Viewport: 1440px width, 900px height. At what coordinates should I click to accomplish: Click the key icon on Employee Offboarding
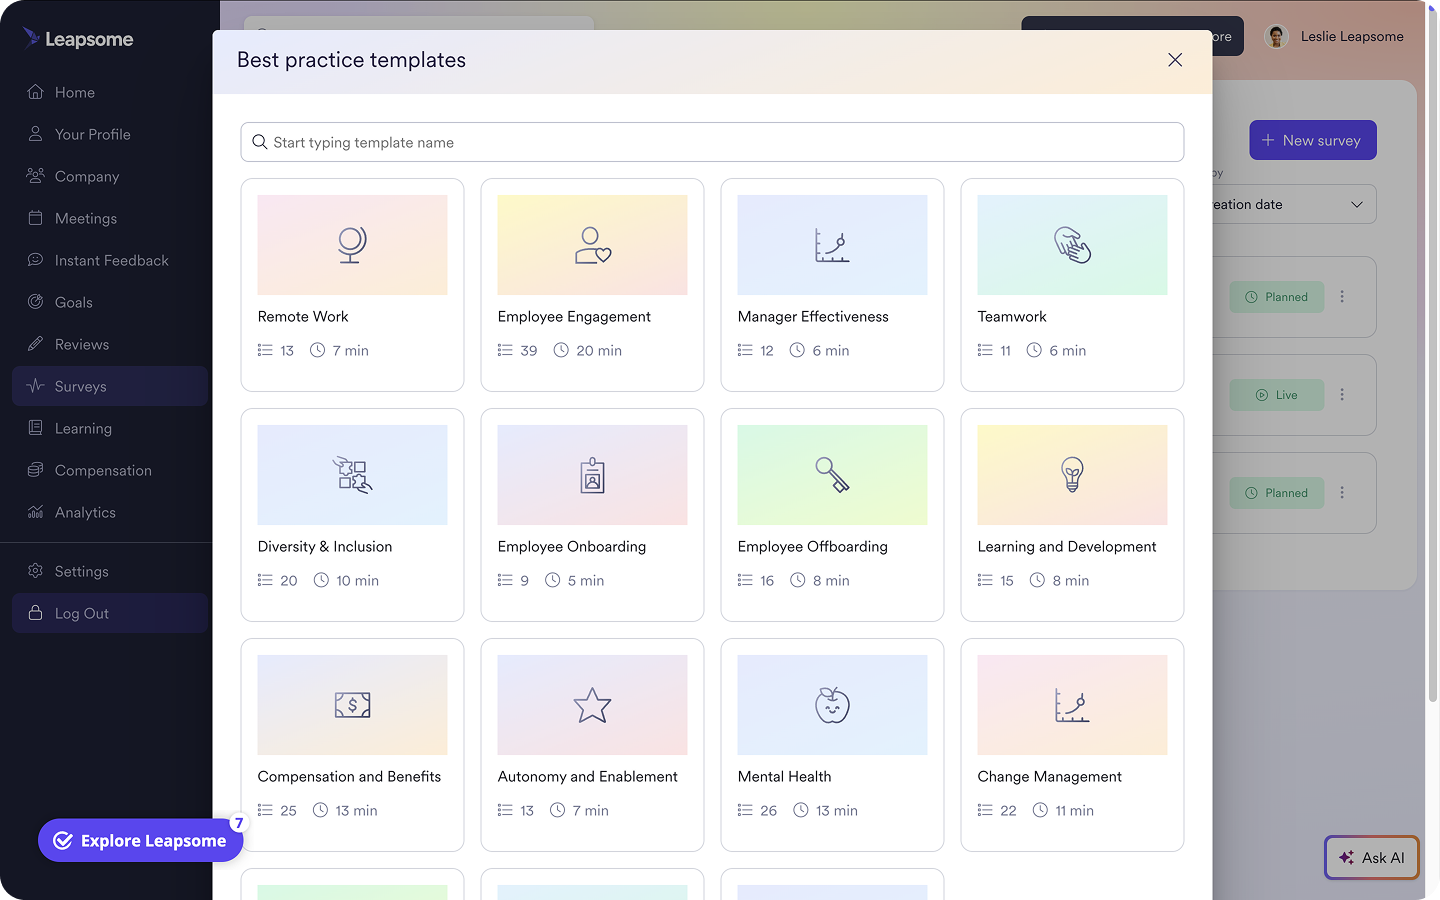pyautogui.click(x=832, y=475)
